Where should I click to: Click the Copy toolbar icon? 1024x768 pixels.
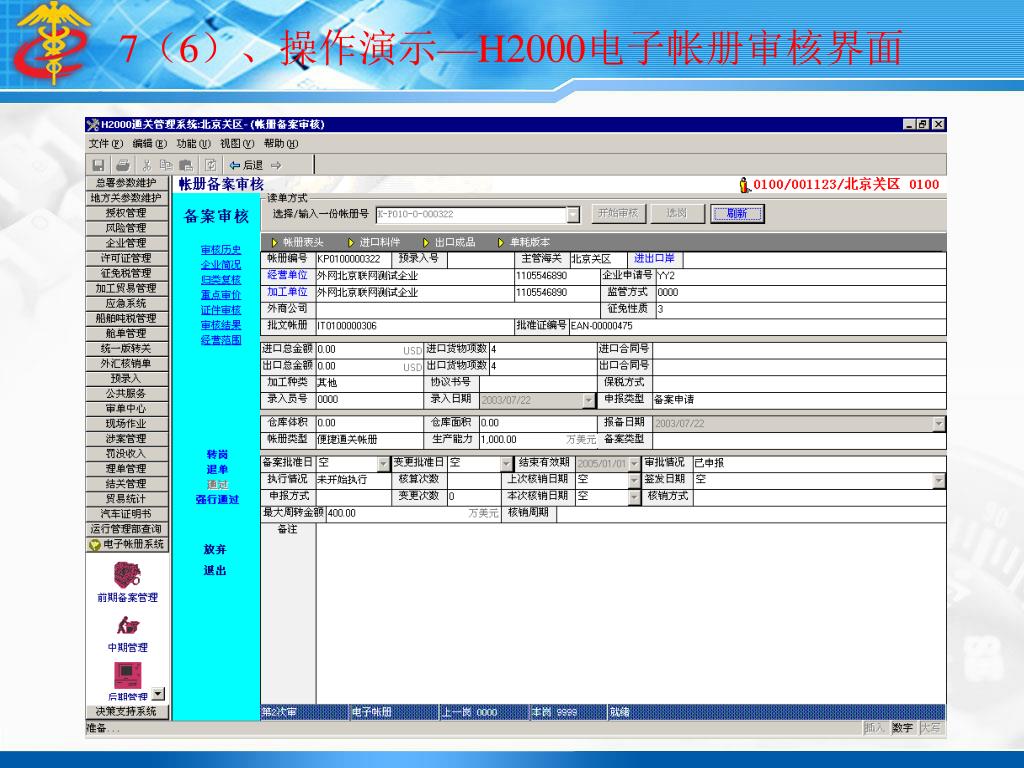coord(166,165)
